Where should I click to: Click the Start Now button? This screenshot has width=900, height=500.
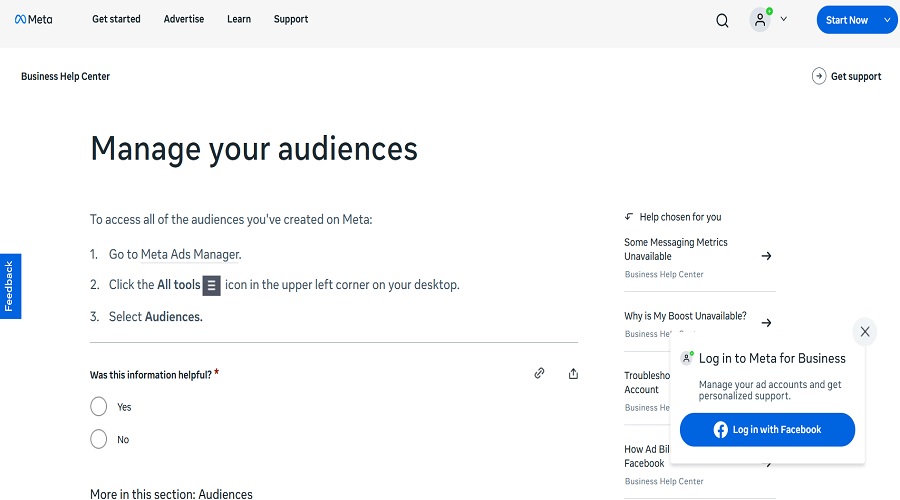click(x=847, y=20)
